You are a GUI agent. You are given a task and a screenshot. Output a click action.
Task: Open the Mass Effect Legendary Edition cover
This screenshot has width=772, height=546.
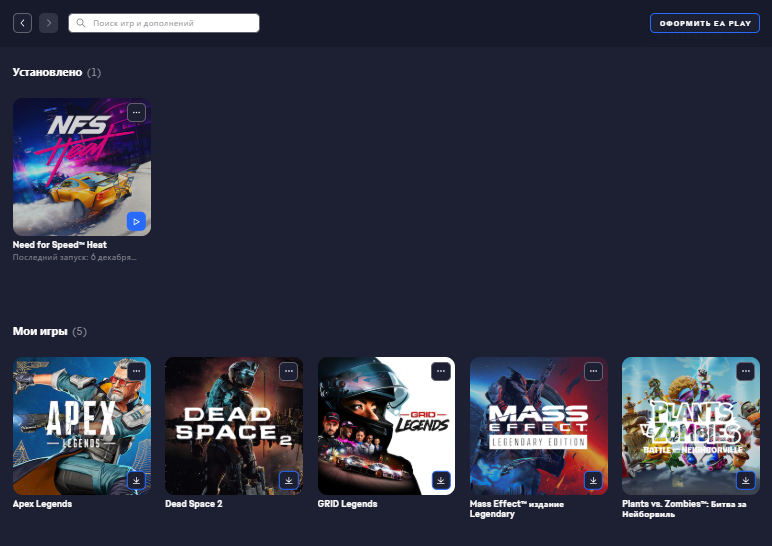[539, 426]
